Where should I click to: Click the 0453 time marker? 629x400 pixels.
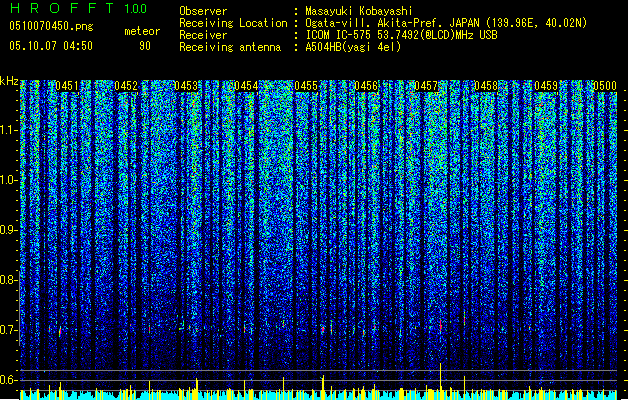tap(186, 86)
